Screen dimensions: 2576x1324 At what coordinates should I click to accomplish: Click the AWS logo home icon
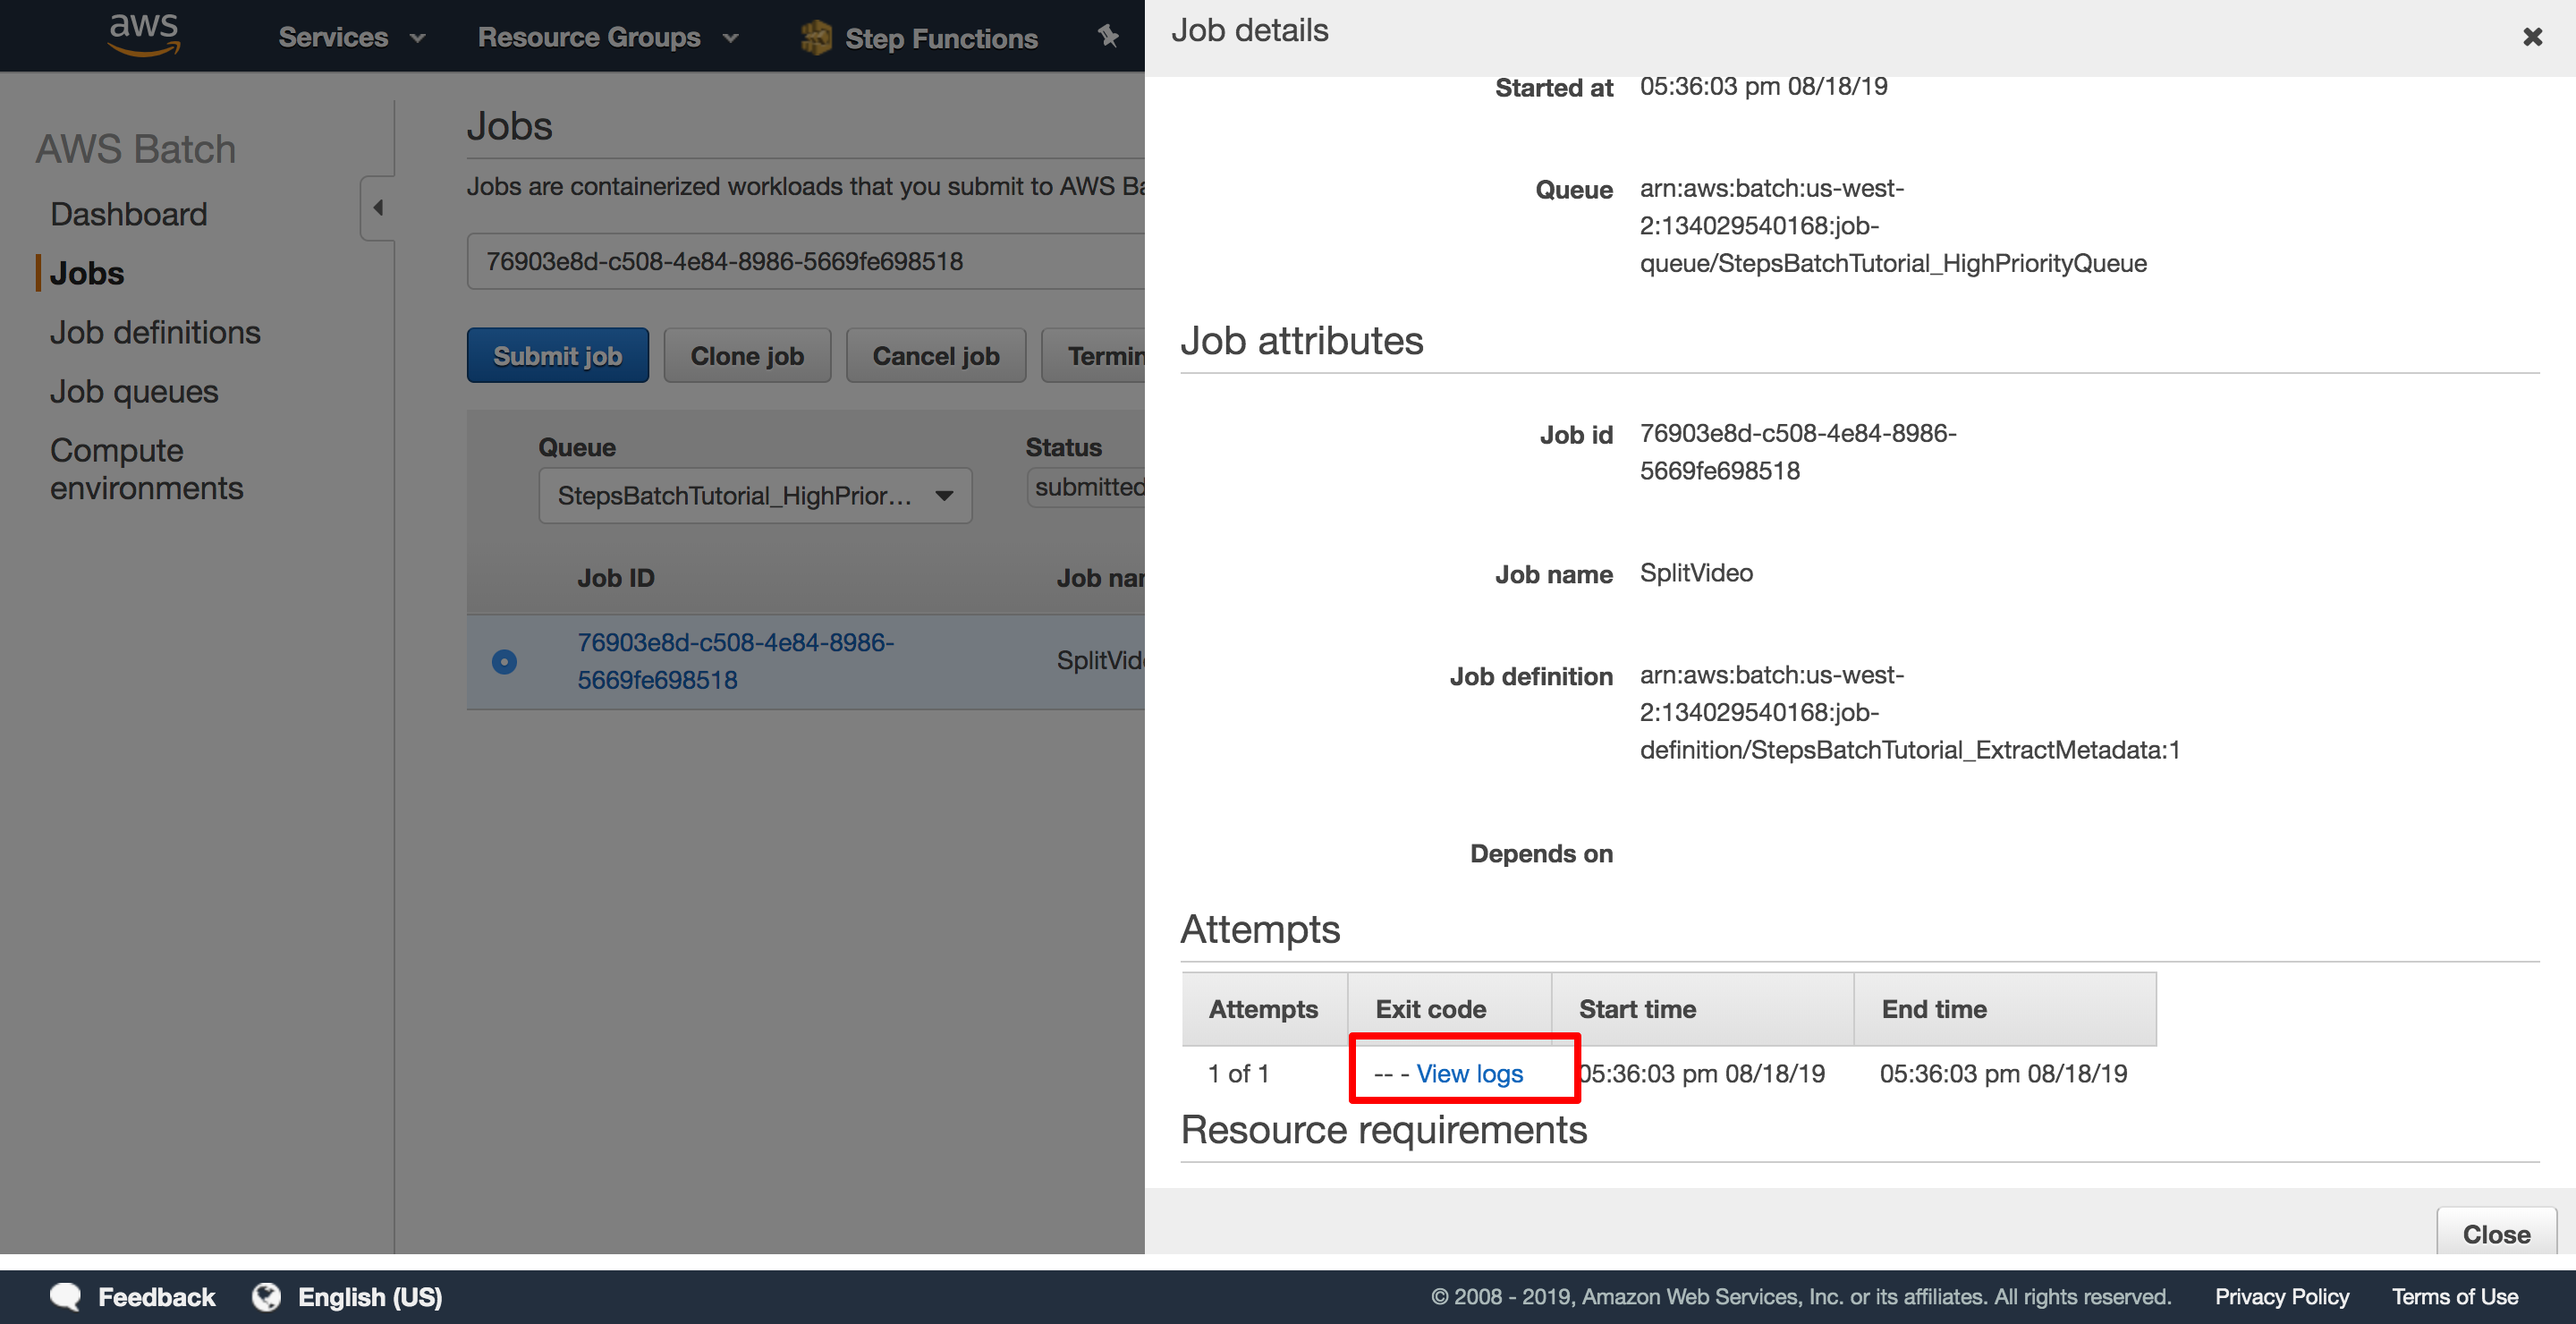point(144,36)
